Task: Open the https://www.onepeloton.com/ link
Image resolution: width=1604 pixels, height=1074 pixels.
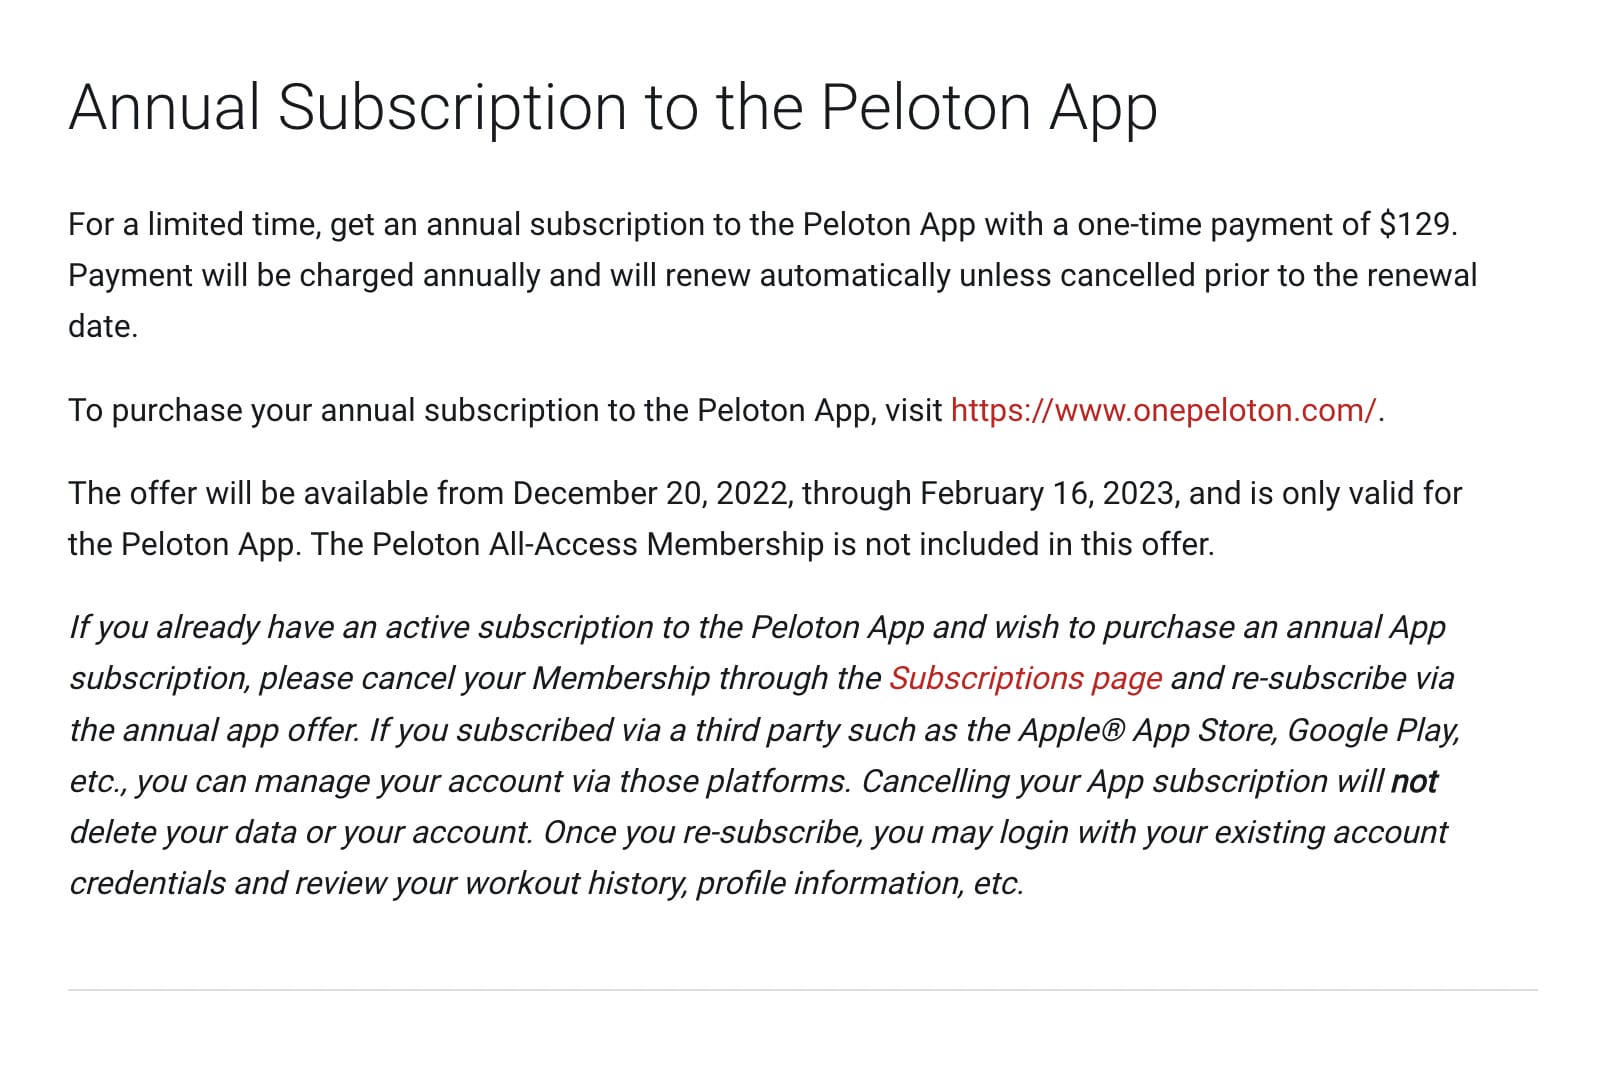Action: [x=1163, y=410]
